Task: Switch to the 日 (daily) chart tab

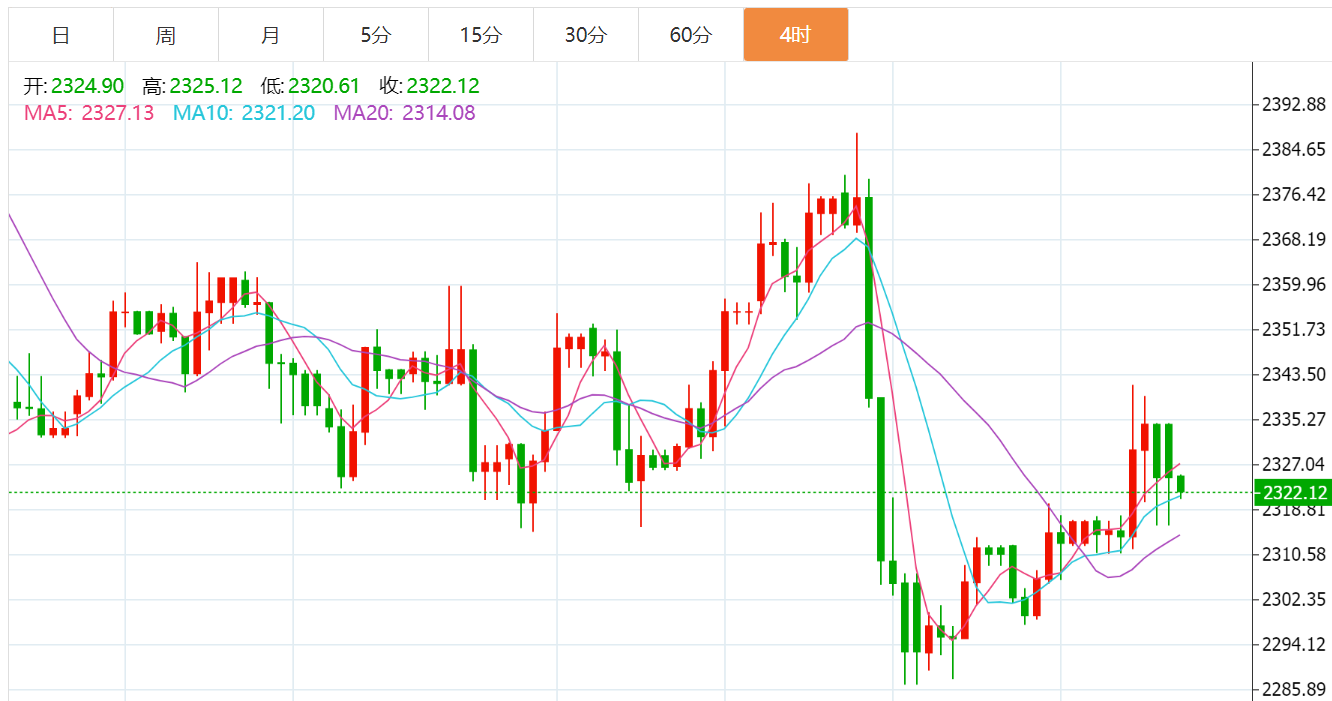Action: pyautogui.click(x=61, y=35)
